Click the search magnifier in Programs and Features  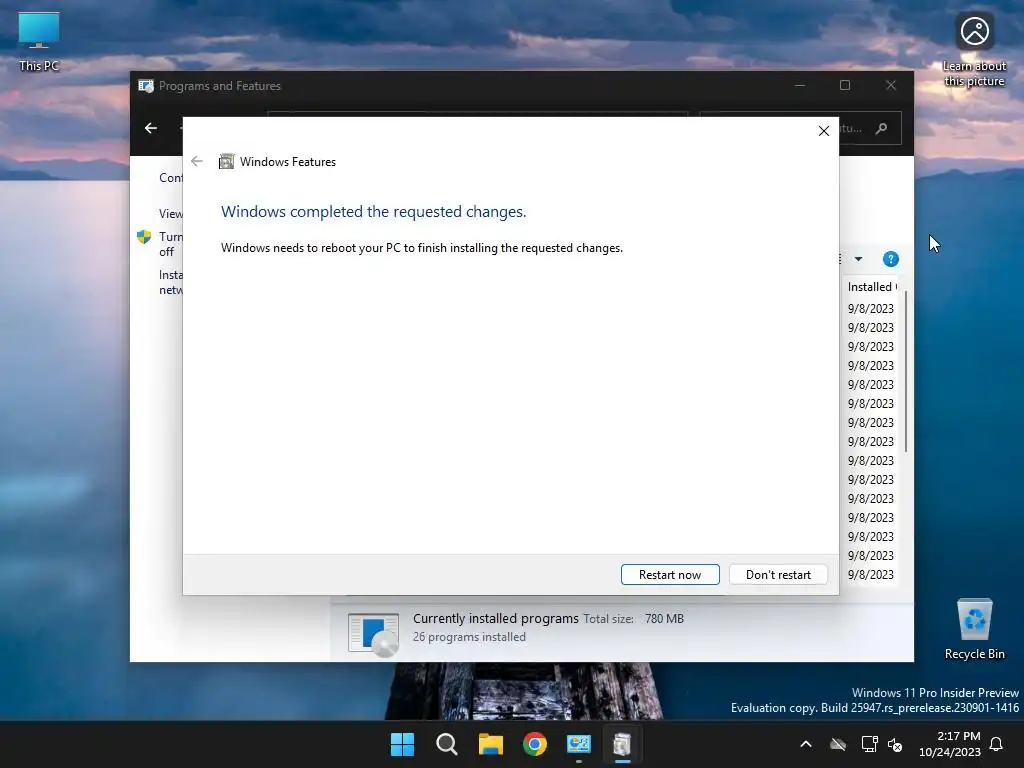882,128
